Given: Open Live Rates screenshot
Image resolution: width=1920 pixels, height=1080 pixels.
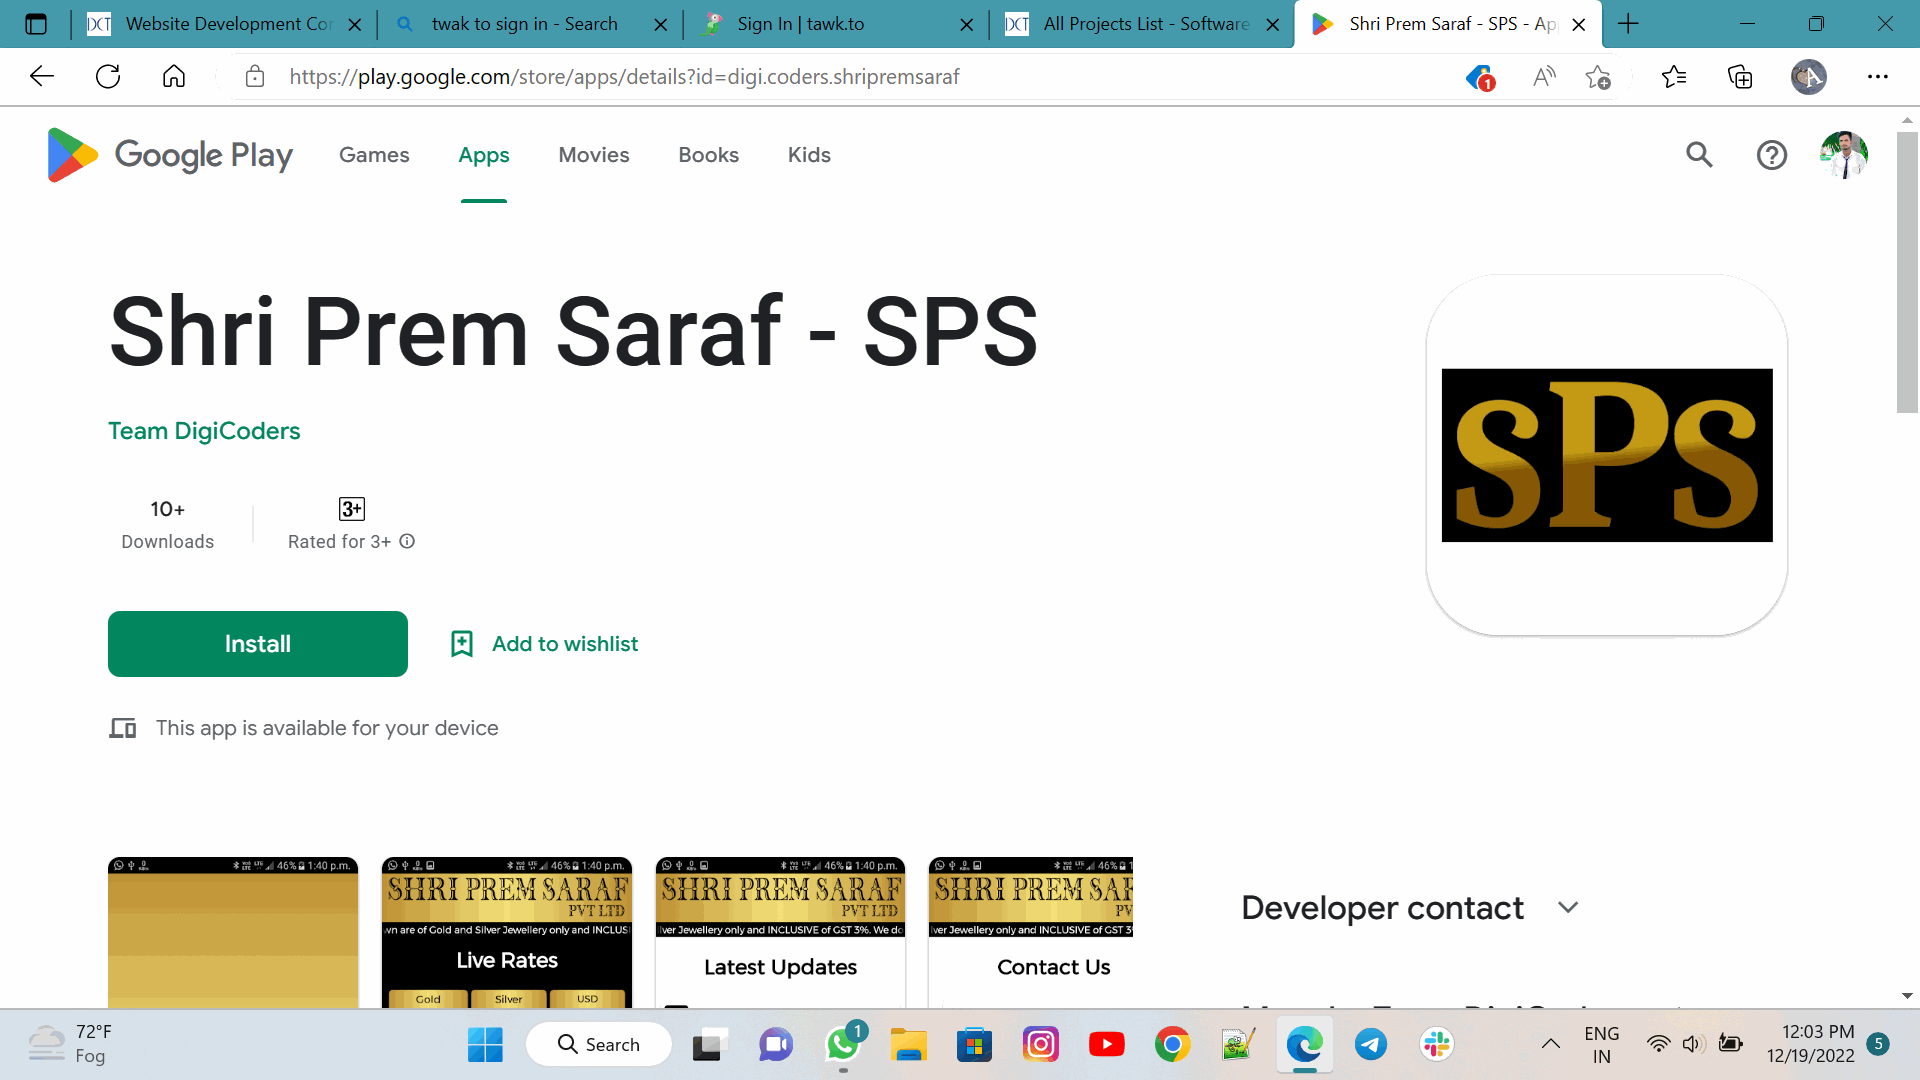Looking at the screenshot, I should point(507,932).
